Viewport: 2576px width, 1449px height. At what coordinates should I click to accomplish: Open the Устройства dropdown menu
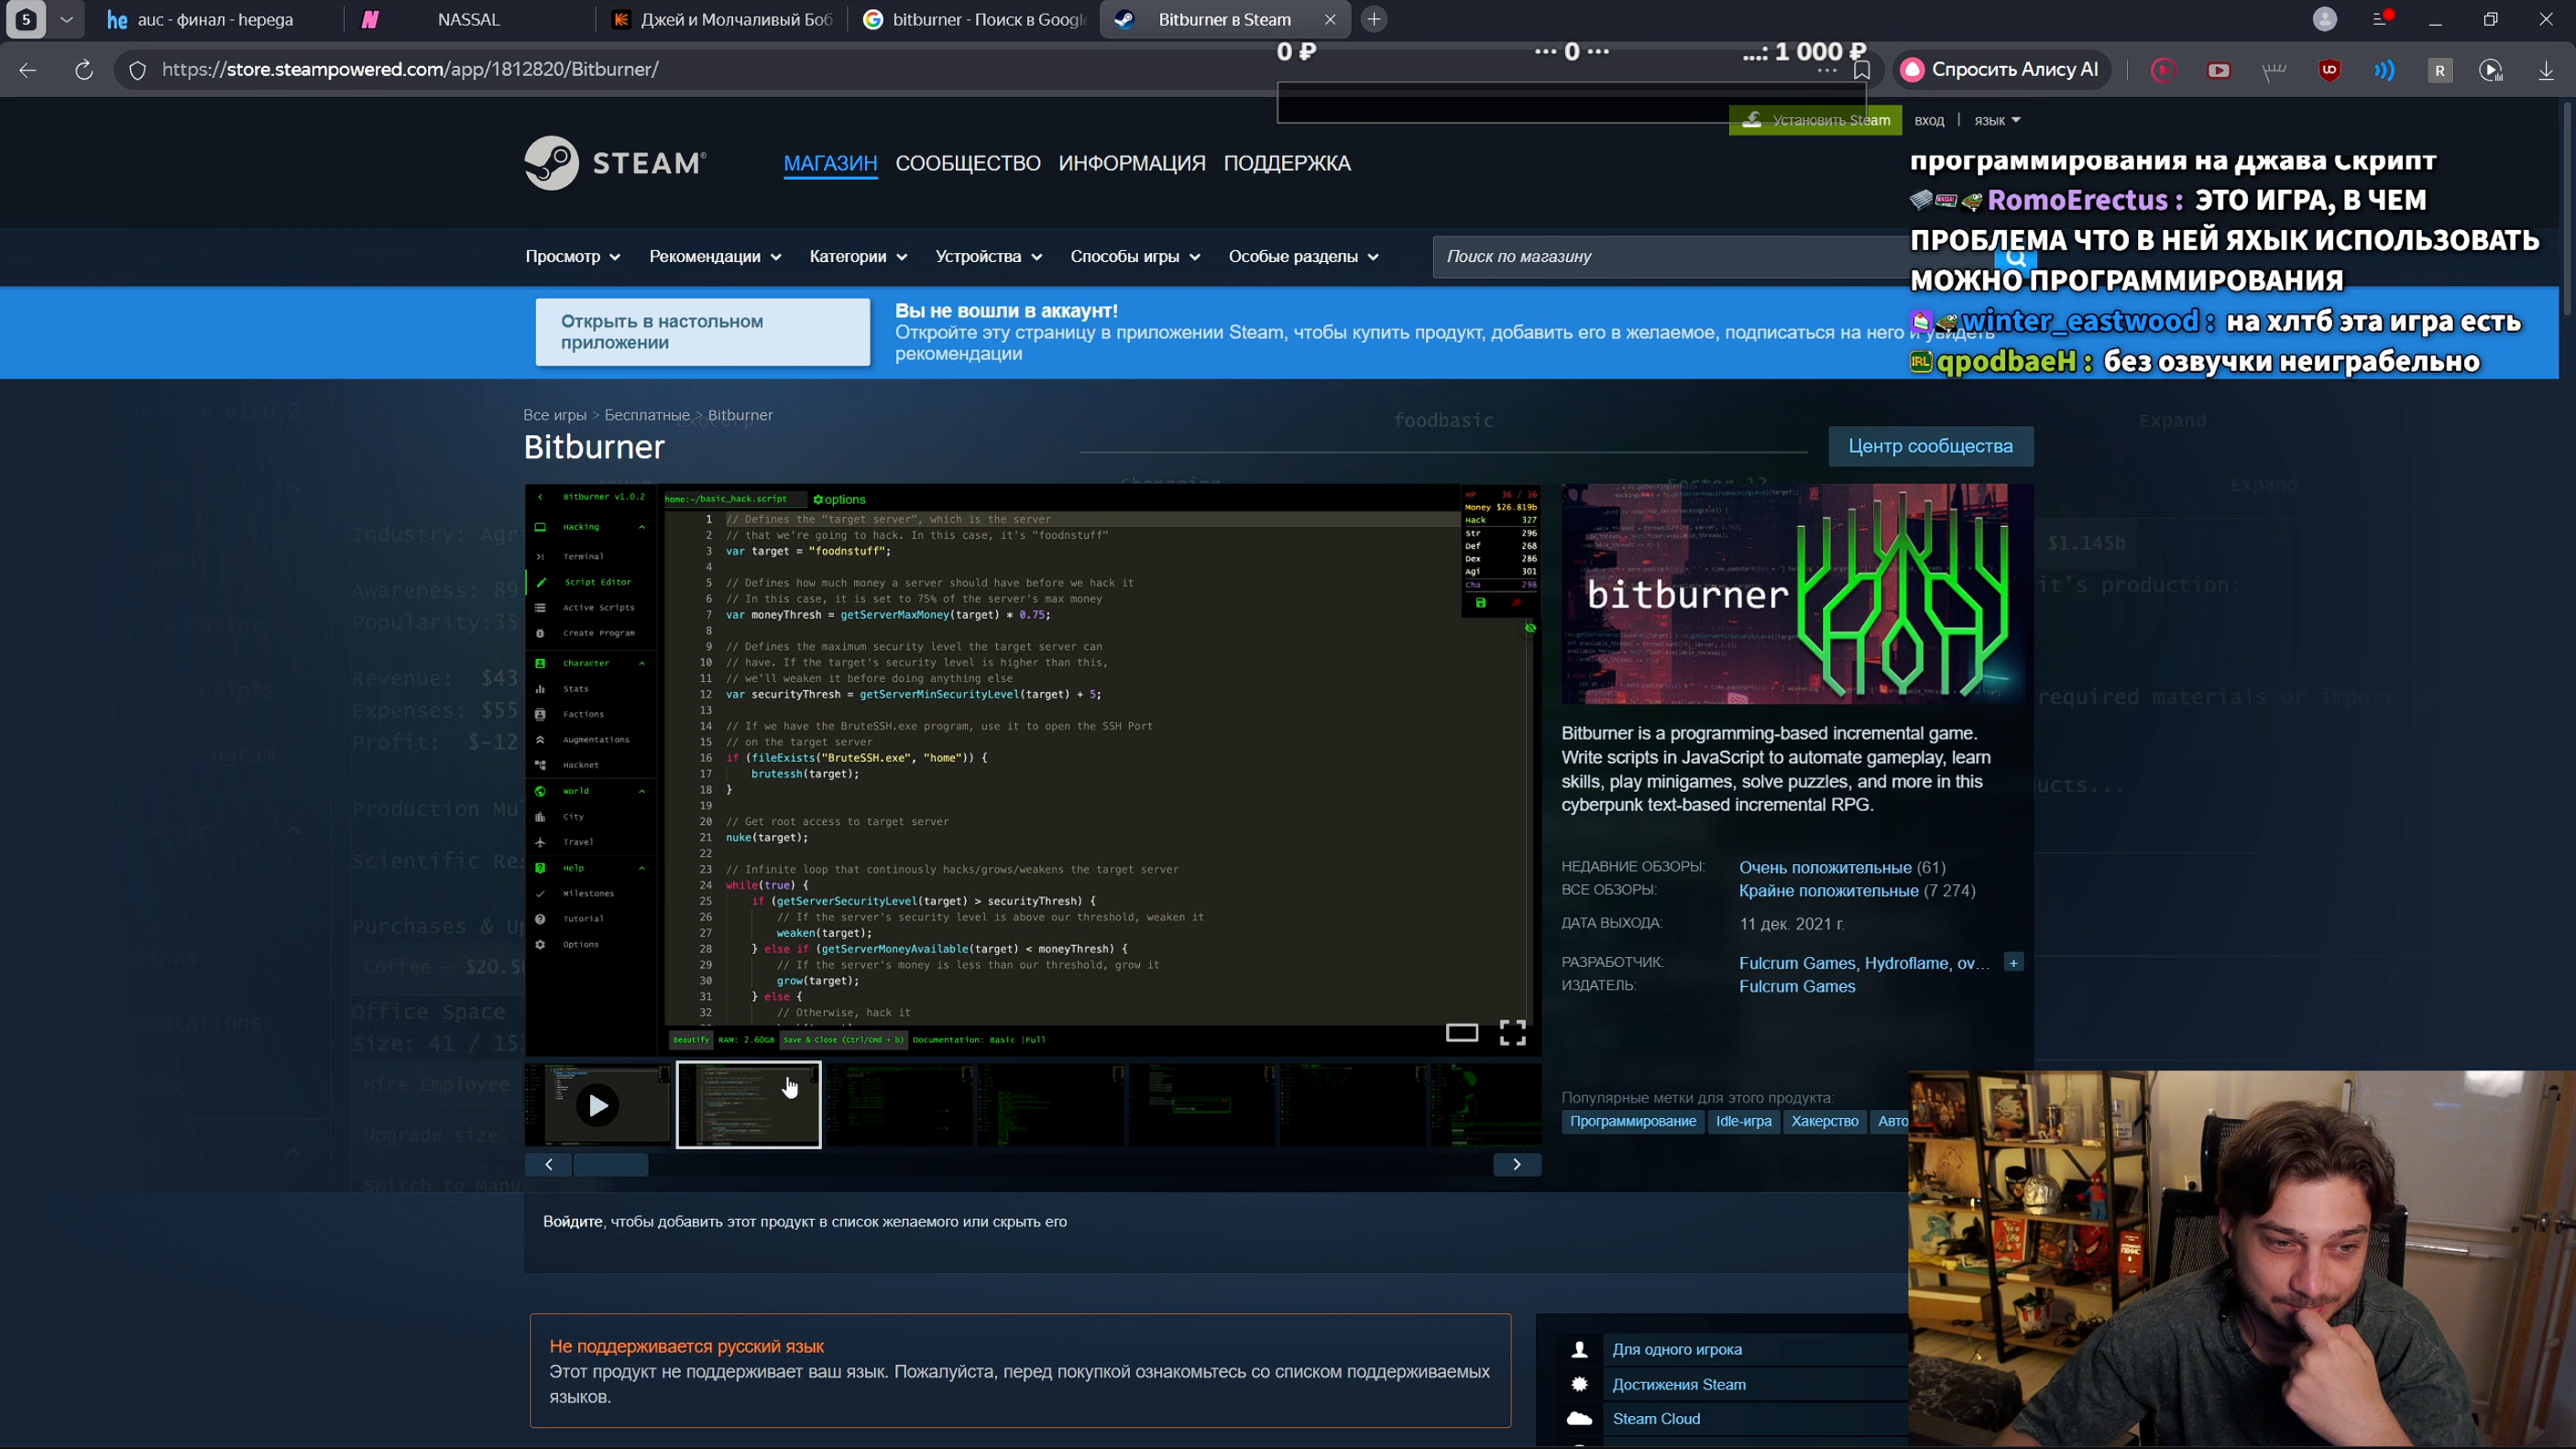pos(989,257)
